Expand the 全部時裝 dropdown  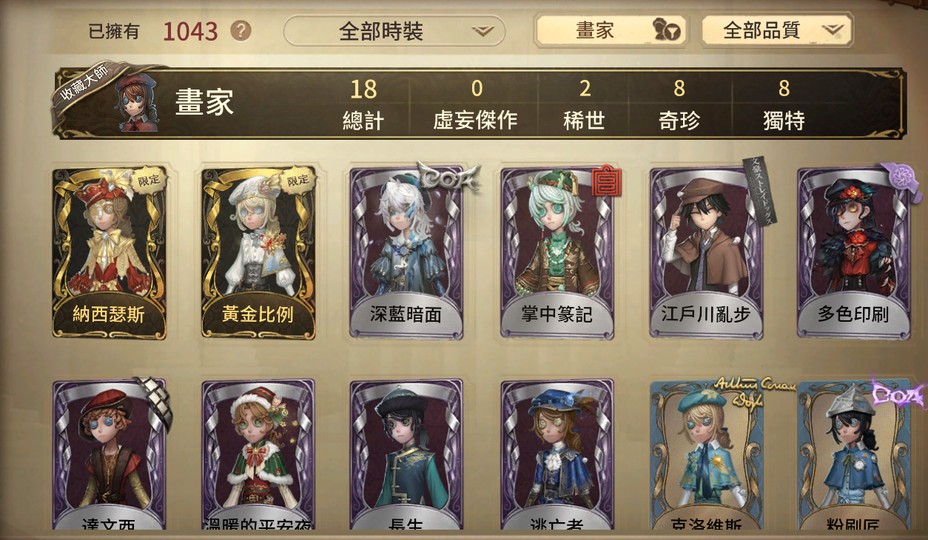coord(394,31)
